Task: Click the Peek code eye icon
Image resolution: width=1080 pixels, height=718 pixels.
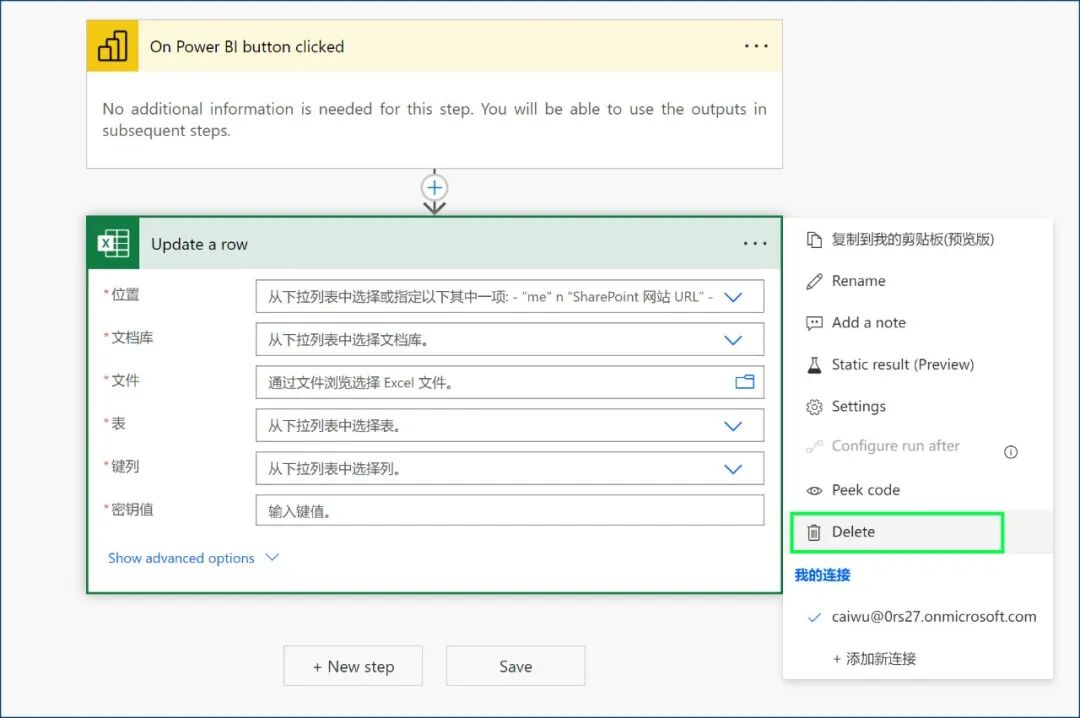Action: click(812, 489)
